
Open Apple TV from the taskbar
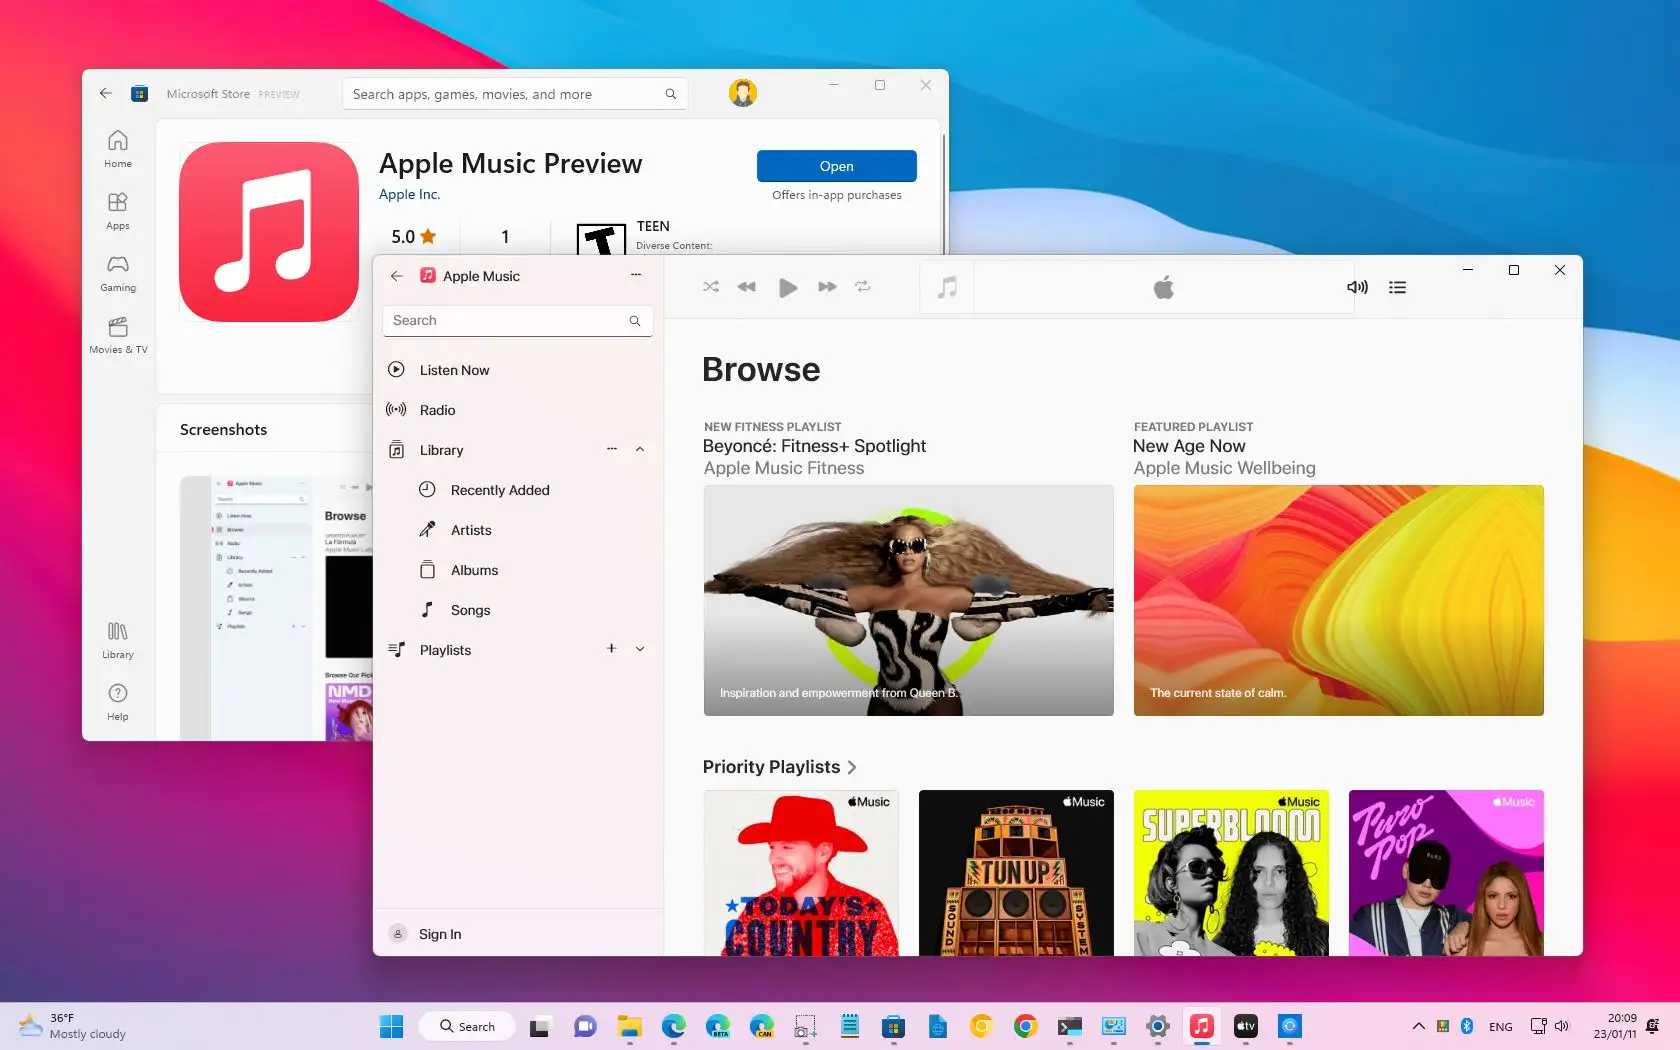(1245, 1026)
